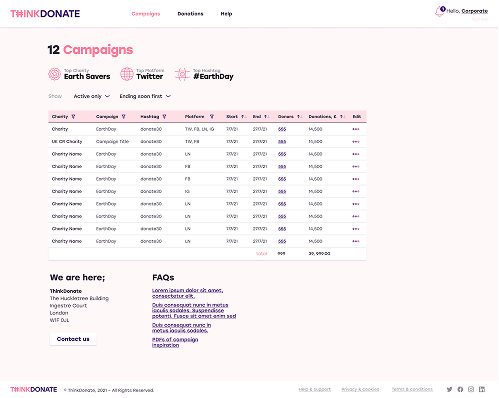Click the '12 Campaigns' heading
Viewport: 499px width, 398px height.
(x=90, y=50)
